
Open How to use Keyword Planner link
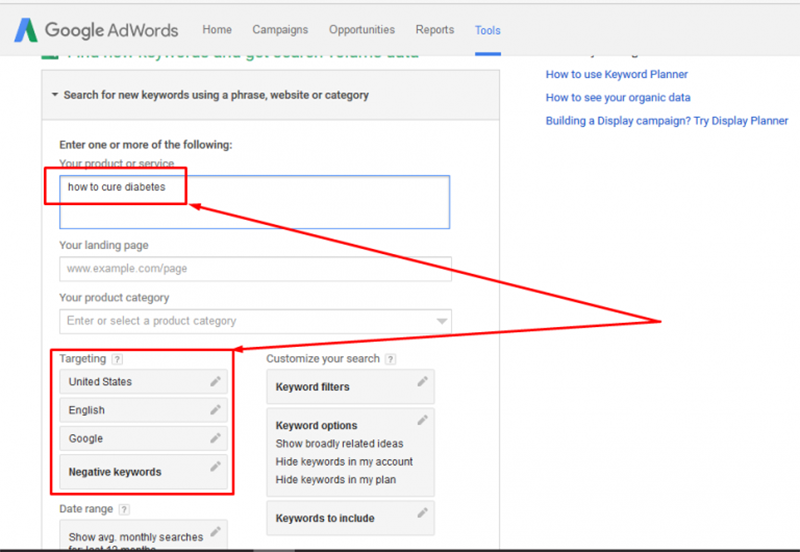tap(617, 74)
